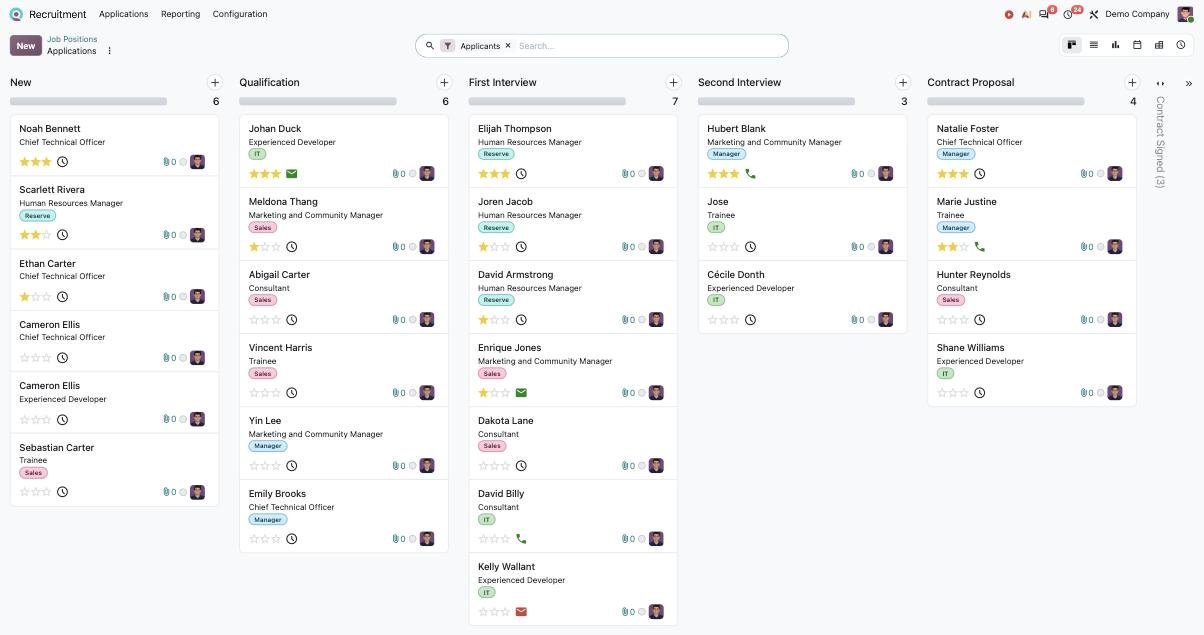Click the phone icon on Marie Justine card
This screenshot has width=1204, height=635.
click(980, 247)
